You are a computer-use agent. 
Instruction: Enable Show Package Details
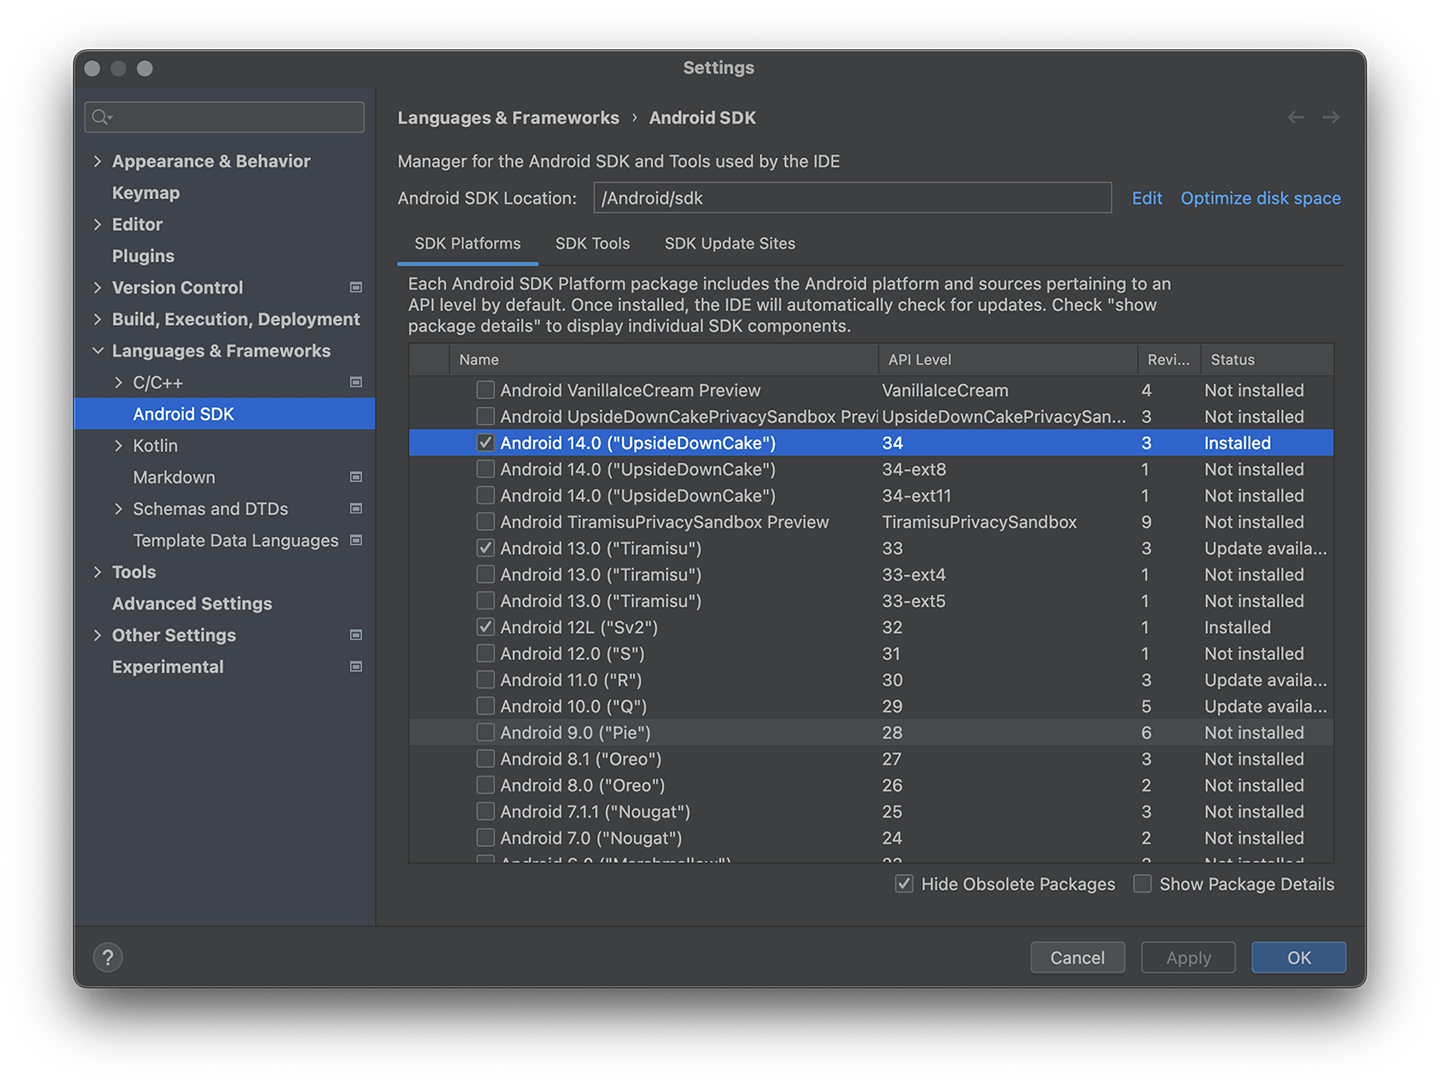[1142, 884]
